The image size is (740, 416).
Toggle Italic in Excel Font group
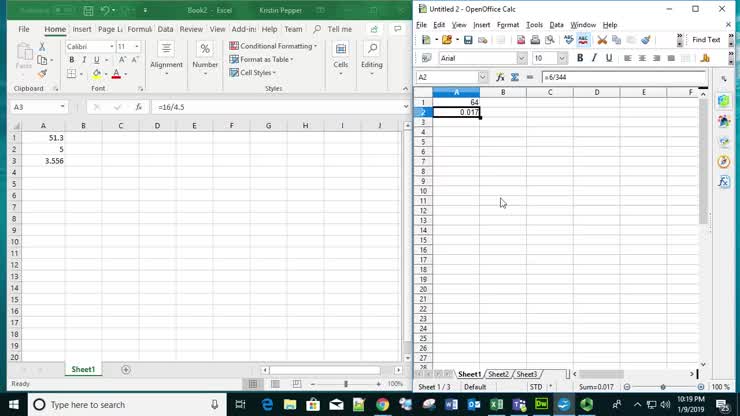pos(84,60)
